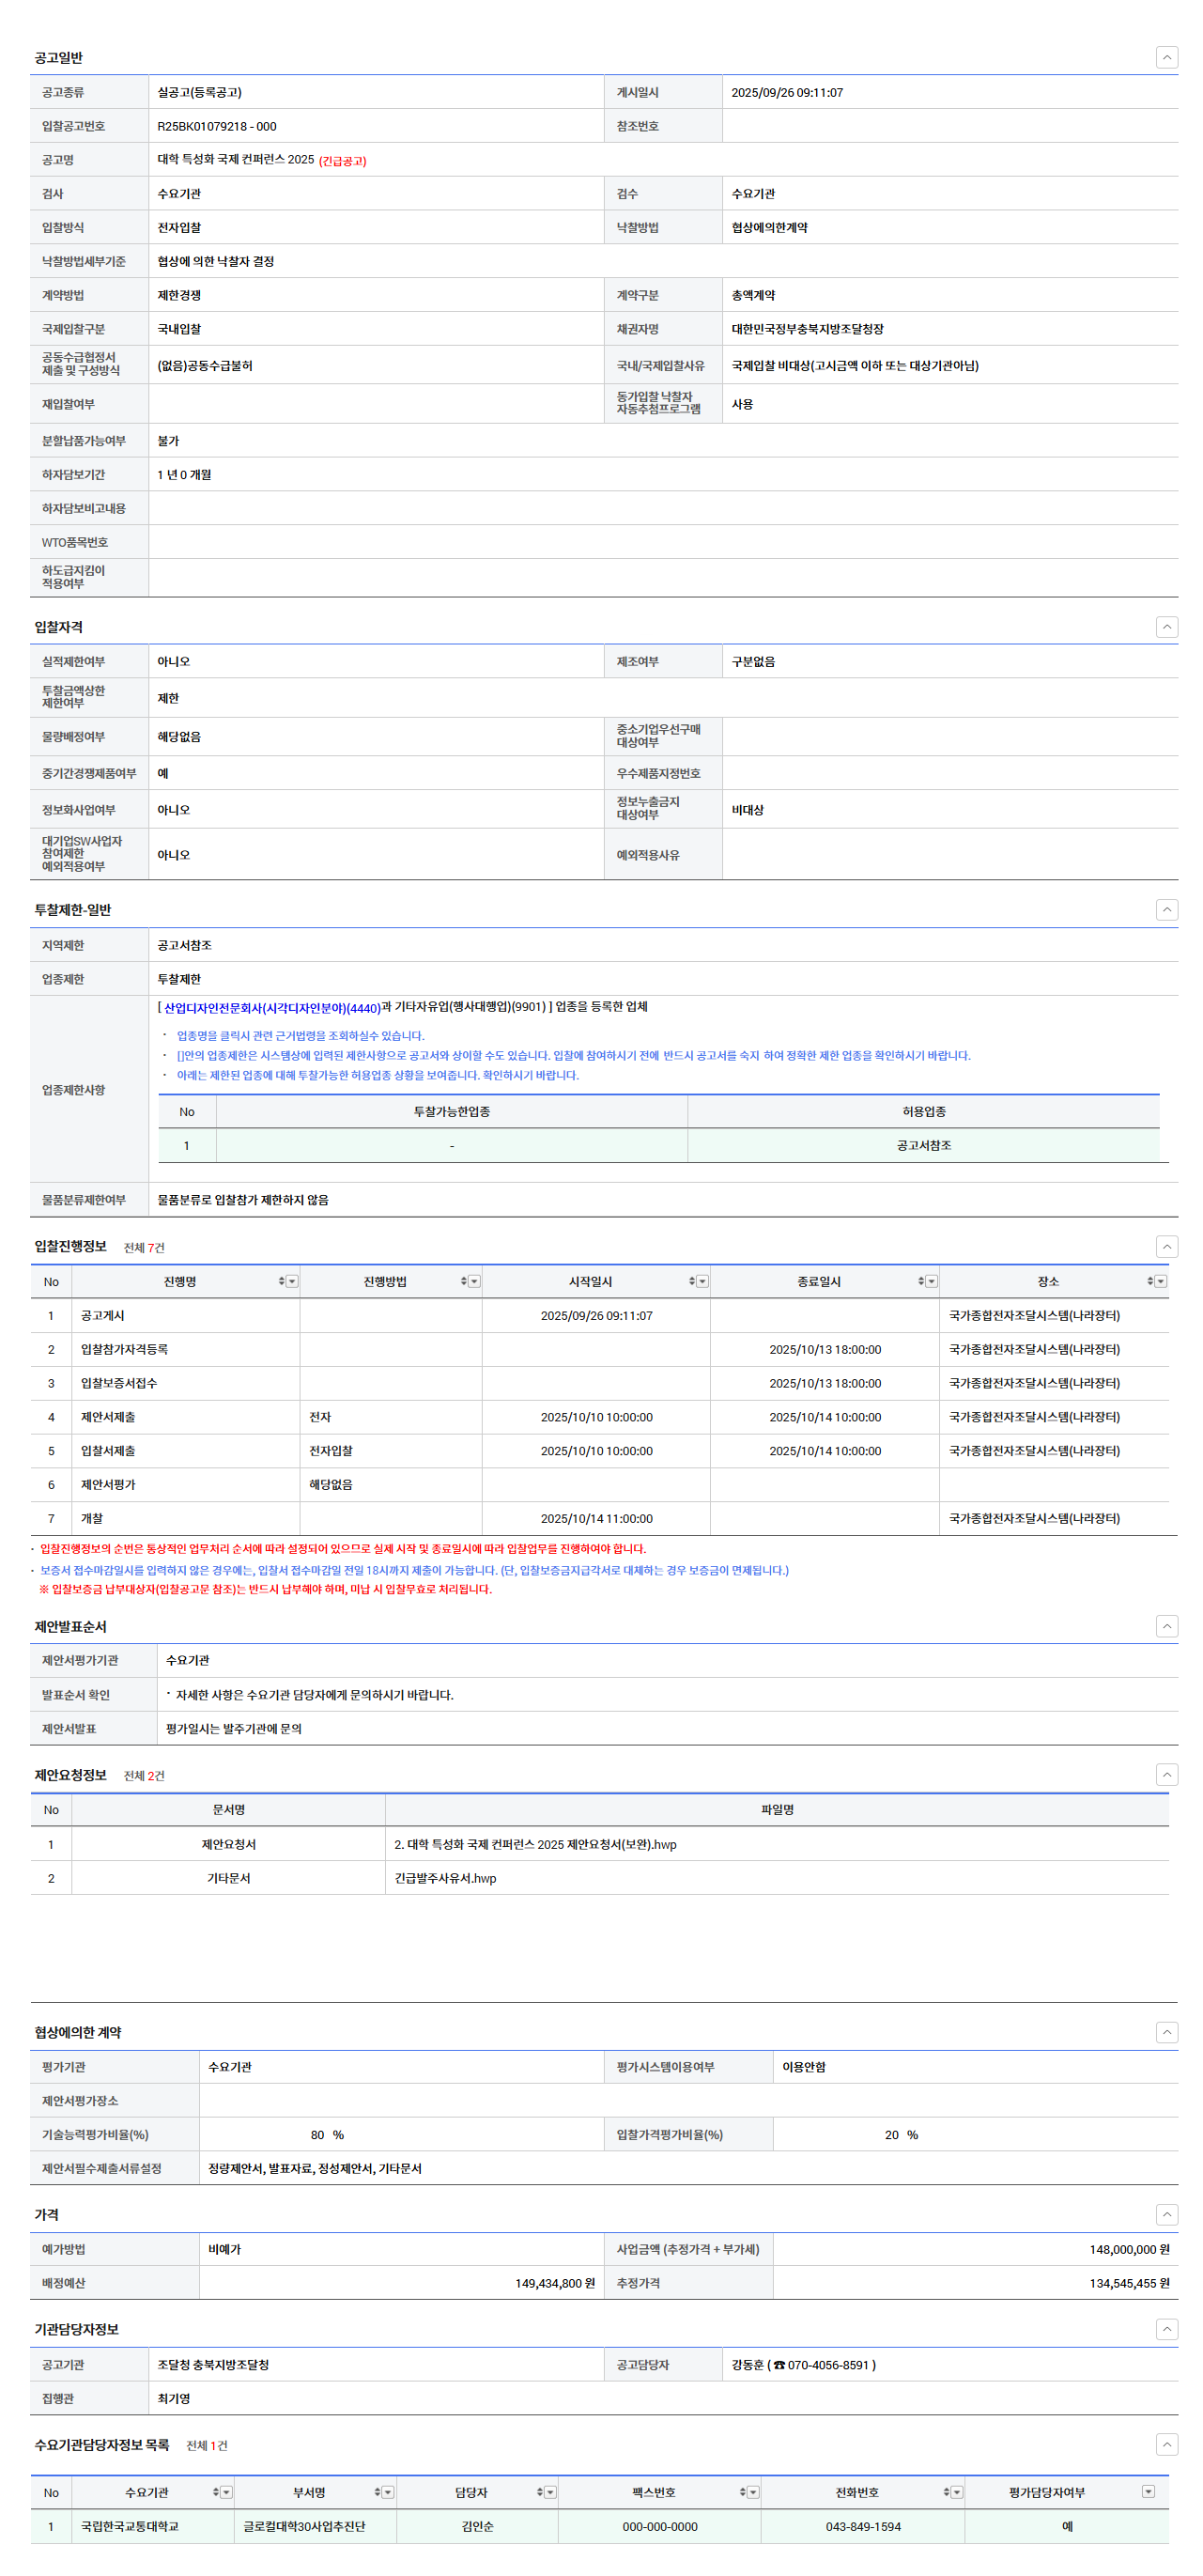This screenshot has height=2576, width=1203.
Task: Collapse the 제안요청정보 section
Action: 1166,1775
